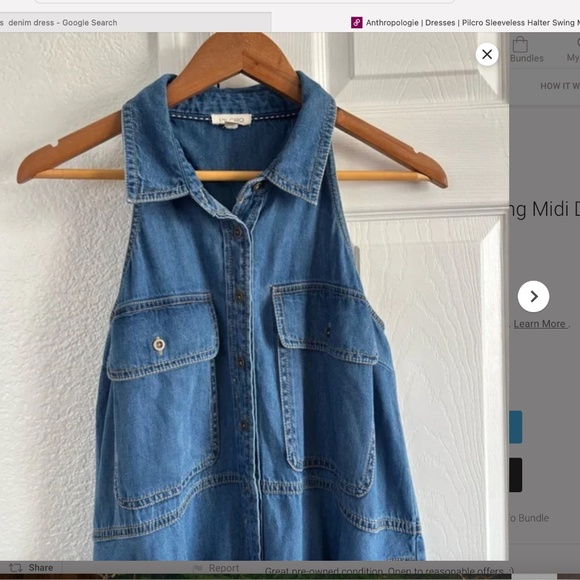Click the Share arrows icon

16,567
